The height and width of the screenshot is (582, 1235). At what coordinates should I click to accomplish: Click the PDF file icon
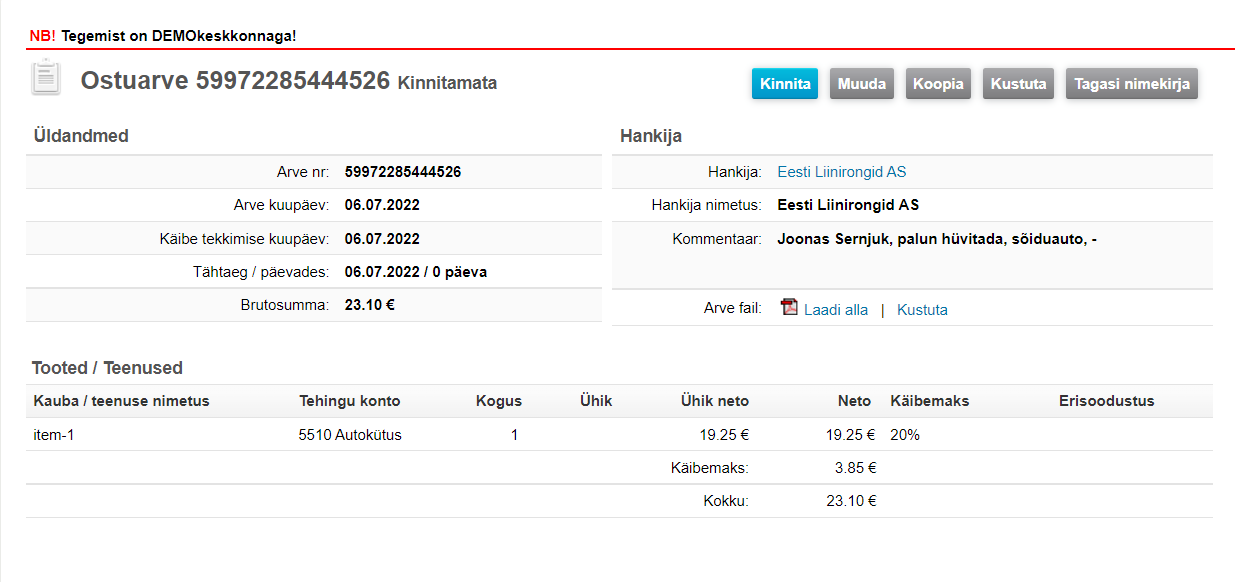point(790,308)
